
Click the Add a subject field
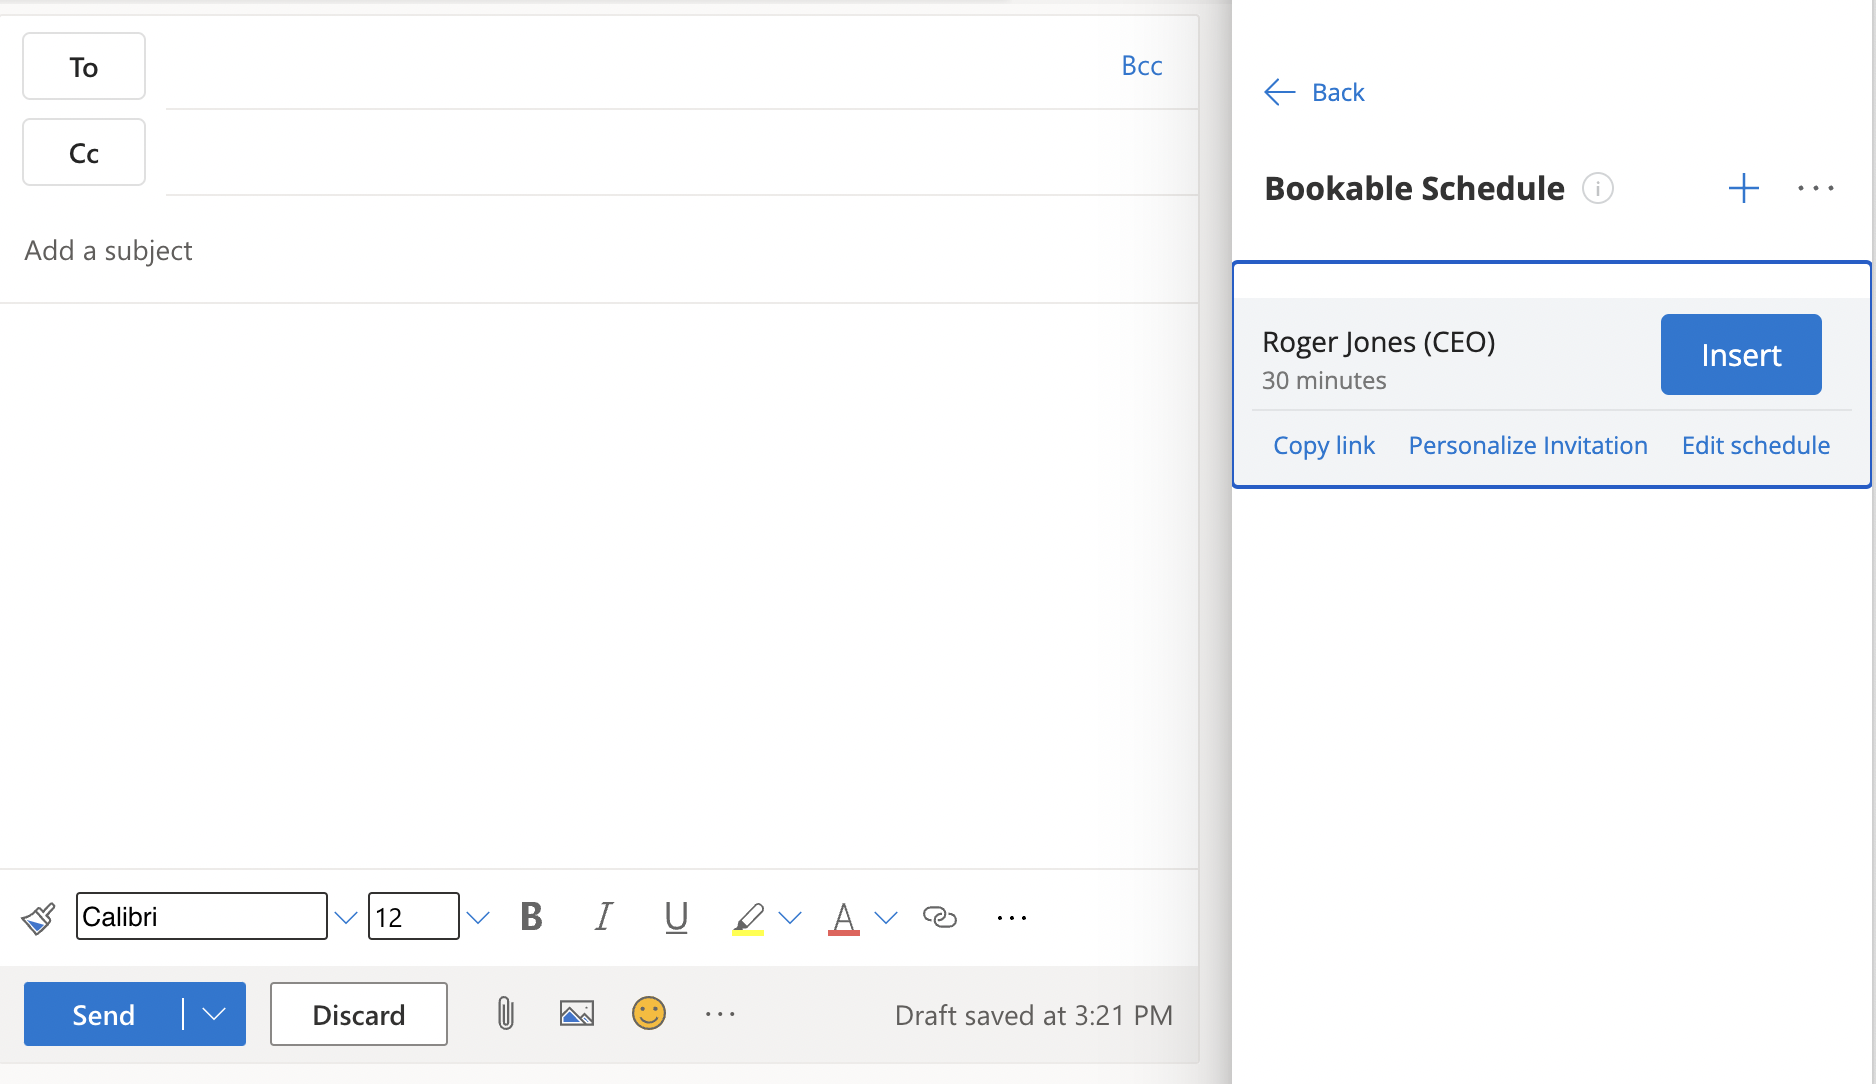click(598, 250)
